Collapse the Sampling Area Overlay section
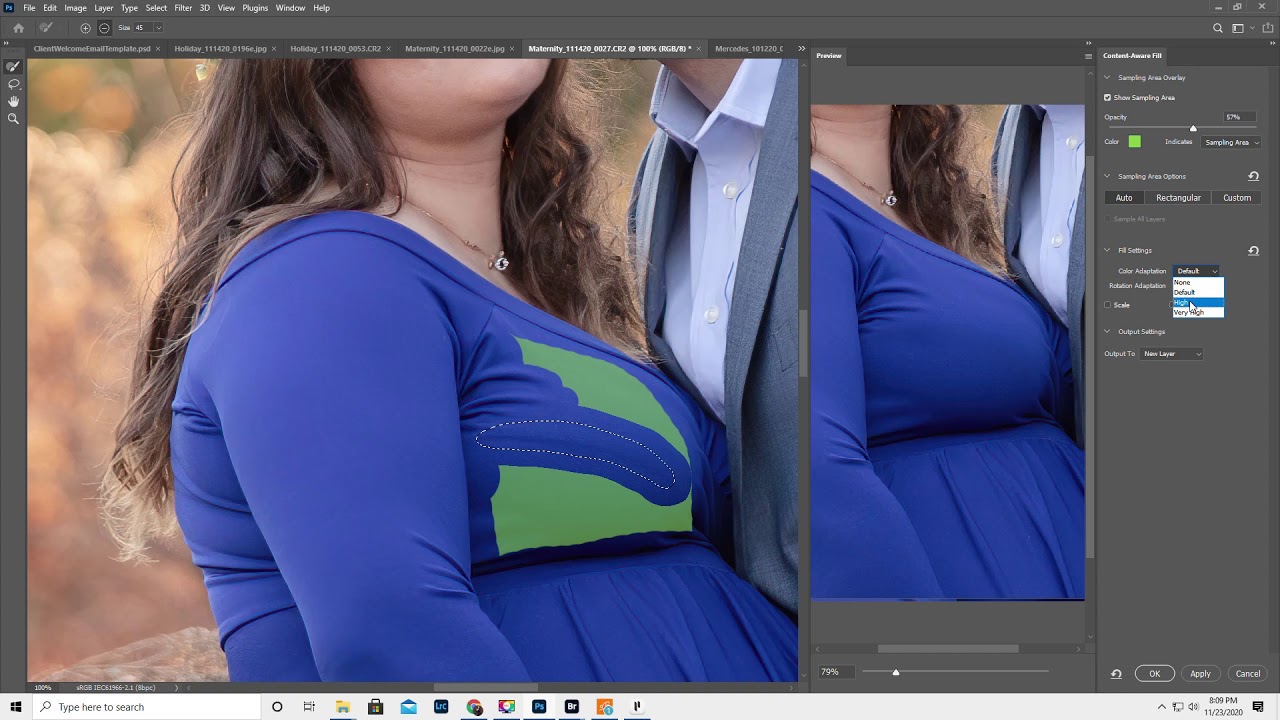The height and width of the screenshot is (720, 1280). [1107, 77]
